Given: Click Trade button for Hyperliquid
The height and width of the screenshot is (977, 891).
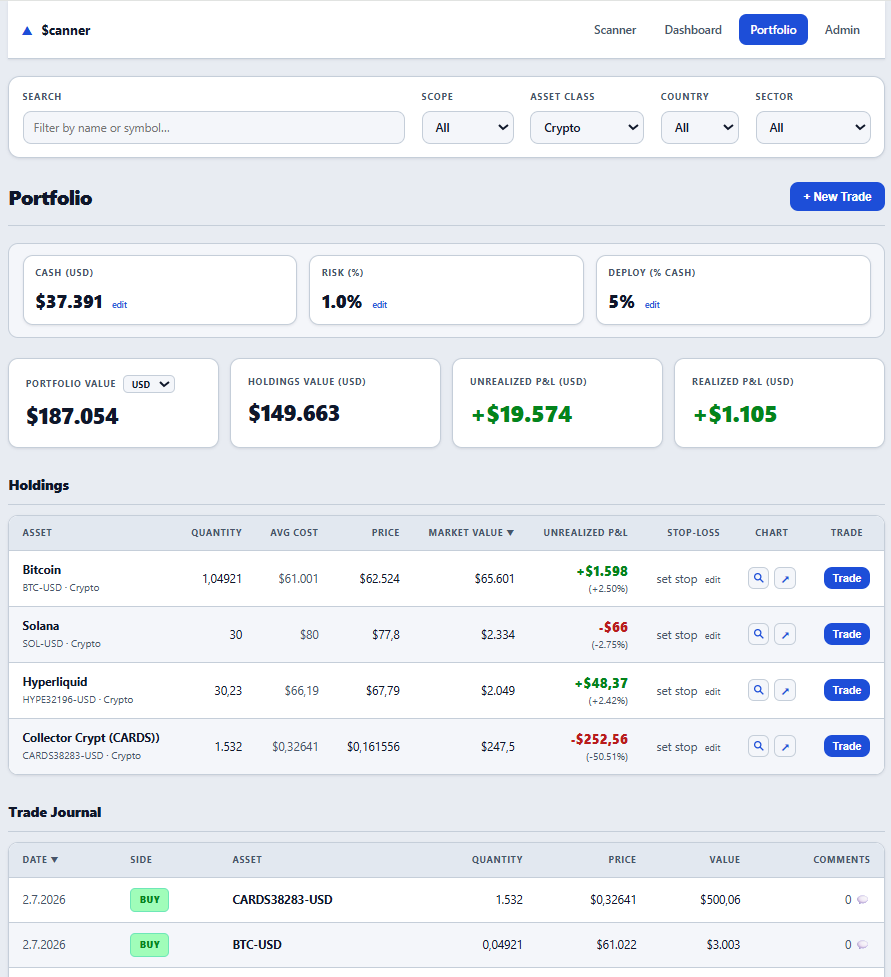Looking at the screenshot, I should click(847, 690).
